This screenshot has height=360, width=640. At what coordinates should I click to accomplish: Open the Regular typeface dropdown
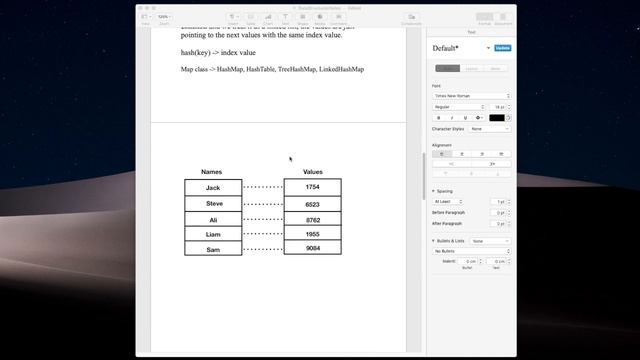tap(458, 107)
